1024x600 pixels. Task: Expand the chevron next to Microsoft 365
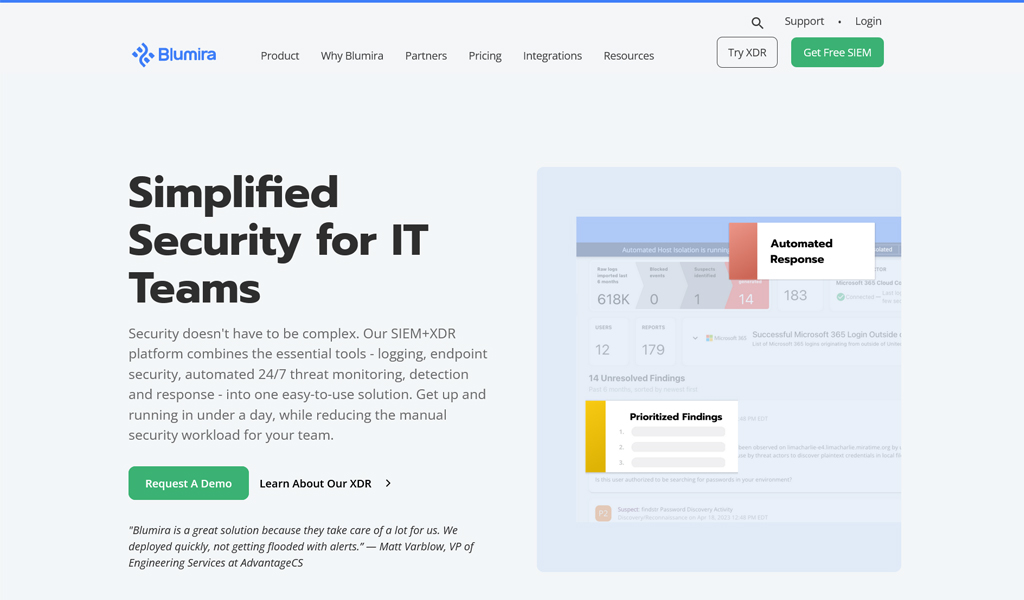(695, 338)
